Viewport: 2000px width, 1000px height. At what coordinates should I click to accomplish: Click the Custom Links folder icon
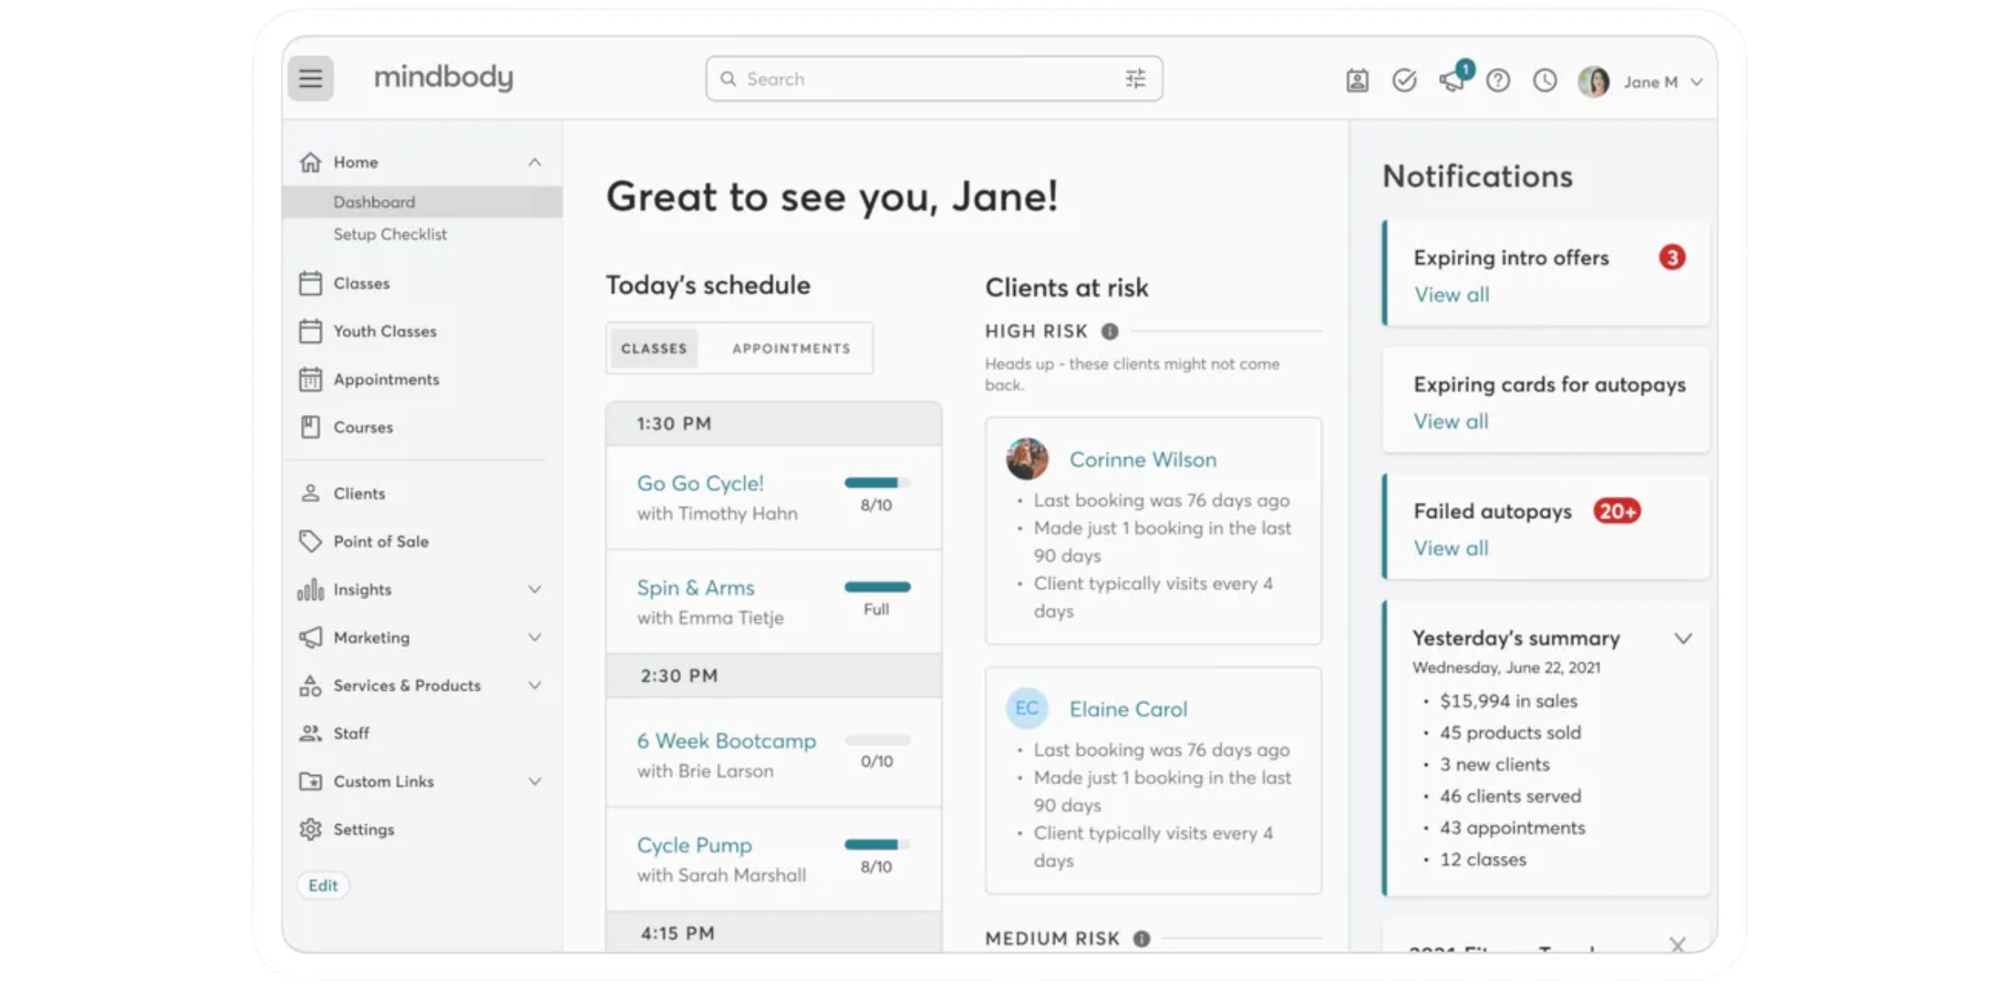[310, 781]
